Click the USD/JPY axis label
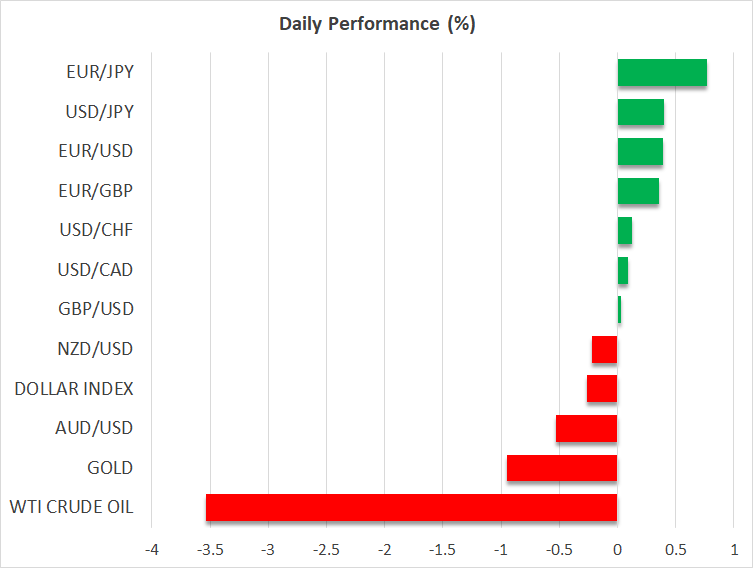The width and height of the screenshot is (753, 568). coord(97,112)
